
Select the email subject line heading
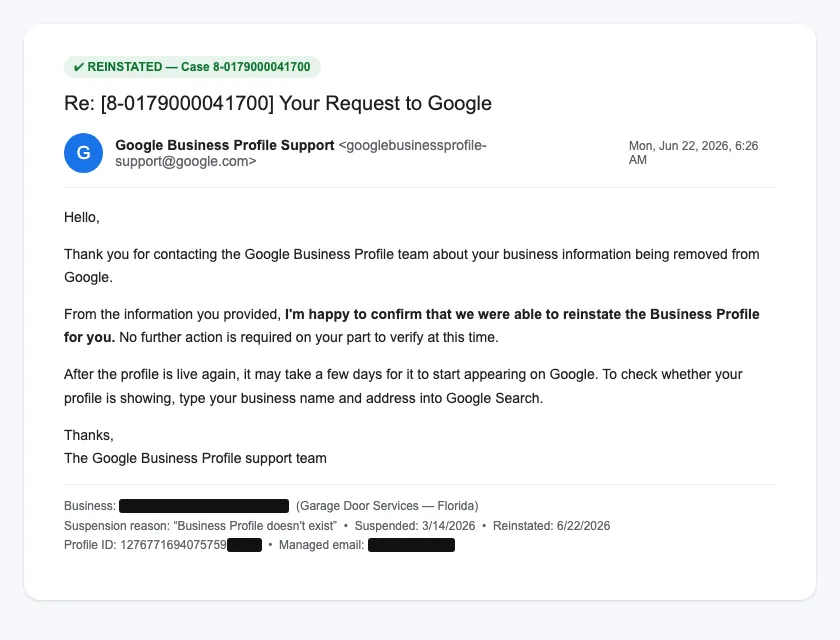point(278,103)
